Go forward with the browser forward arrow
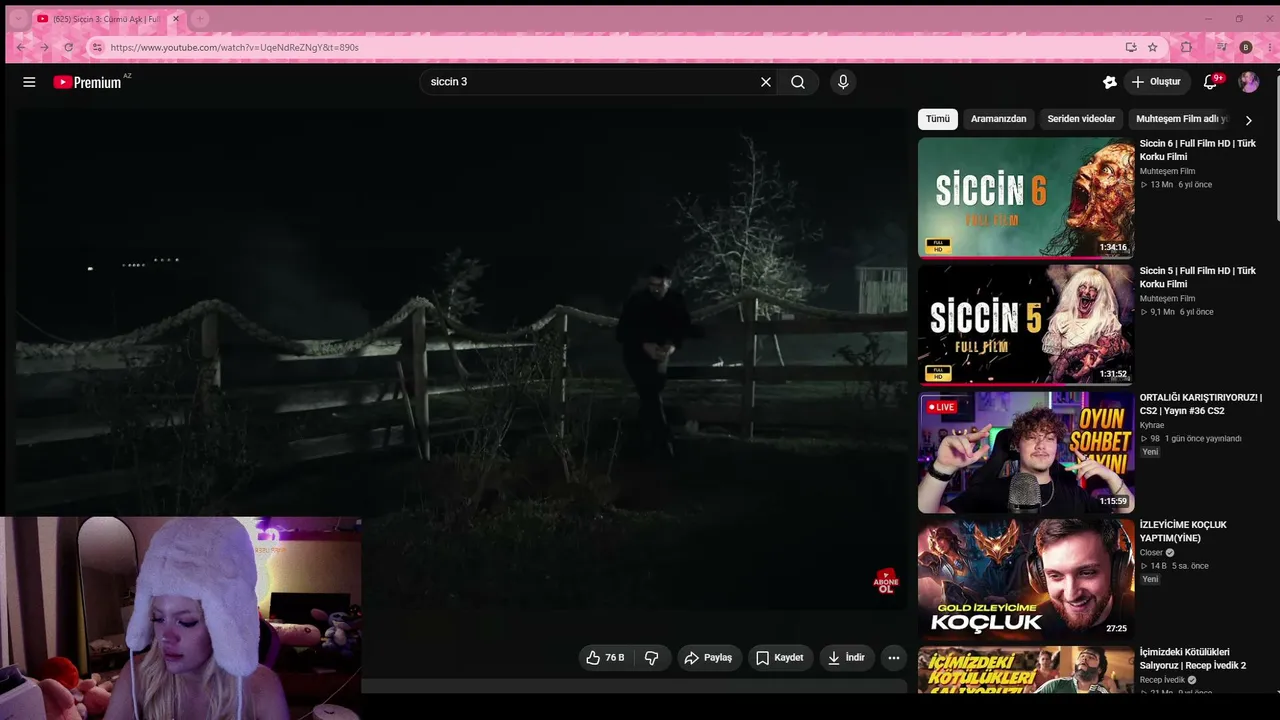The height and width of the screenshot is (720, 1280). (x=44, y=47)
